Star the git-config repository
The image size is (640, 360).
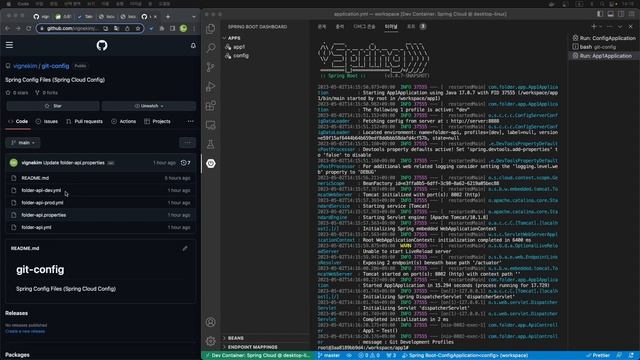pos(53,106)
